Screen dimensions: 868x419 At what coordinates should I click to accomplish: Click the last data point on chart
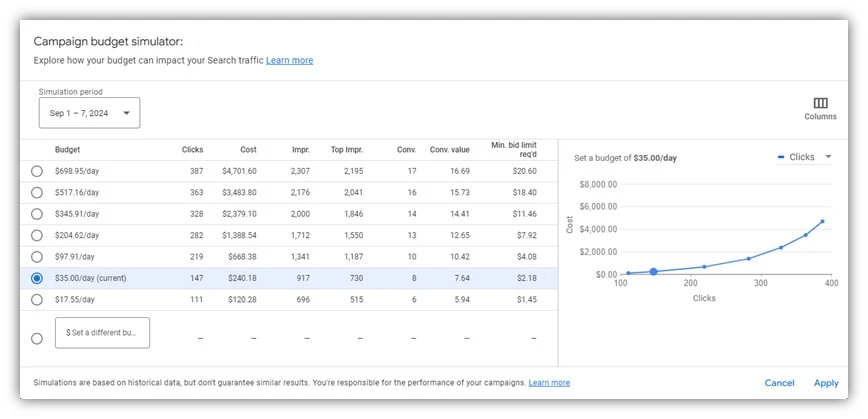pyautogui.click(x=822, y=221)
